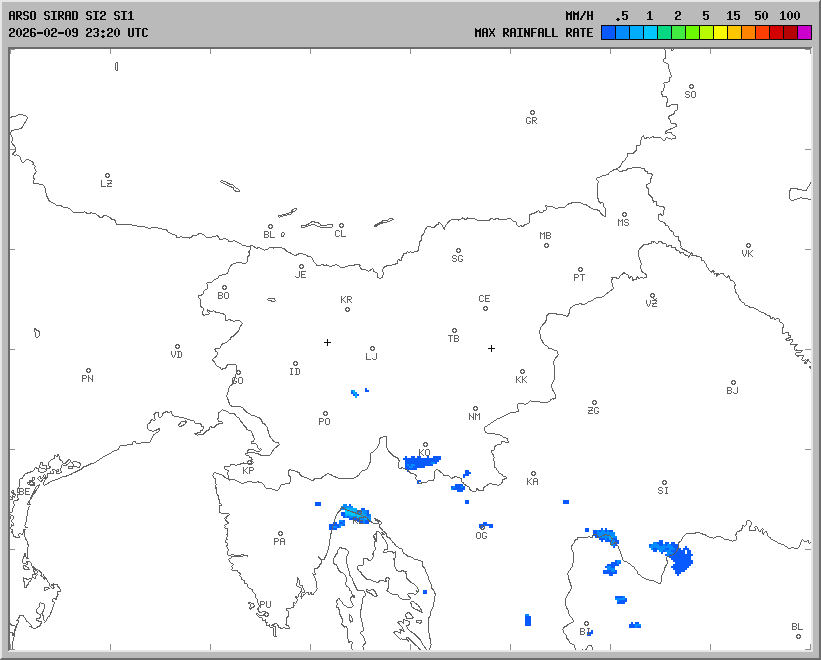Click the ARSO SIRAD SI2 SI1 title
The height and width of the screenshot is (660, 821).
pos(70,16)
